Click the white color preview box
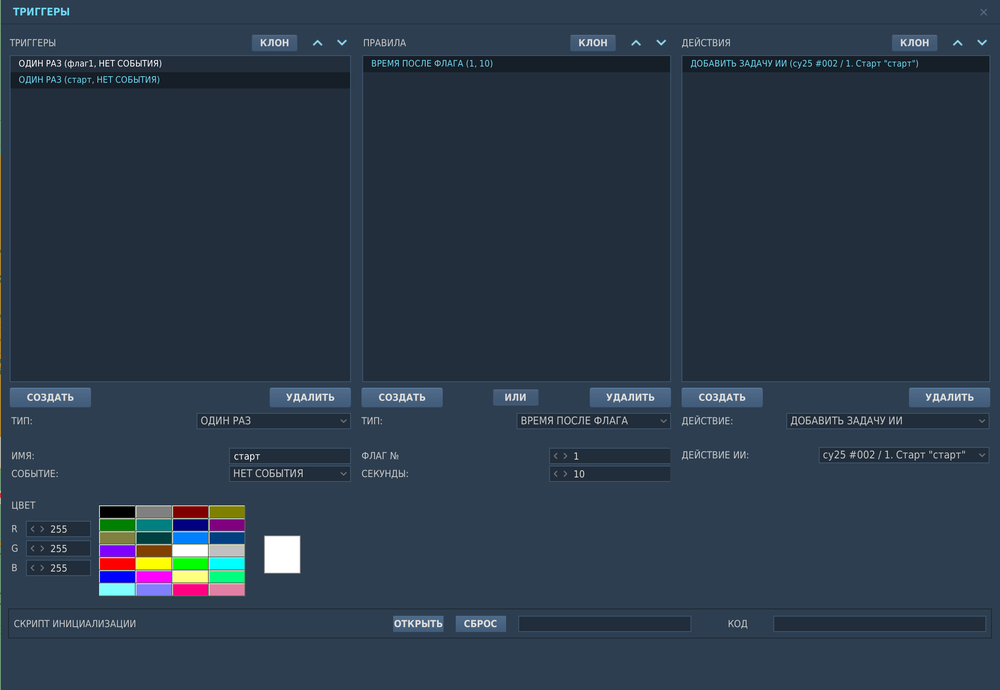The width and height of the screenshot is (1000, 690). point(282,554)
